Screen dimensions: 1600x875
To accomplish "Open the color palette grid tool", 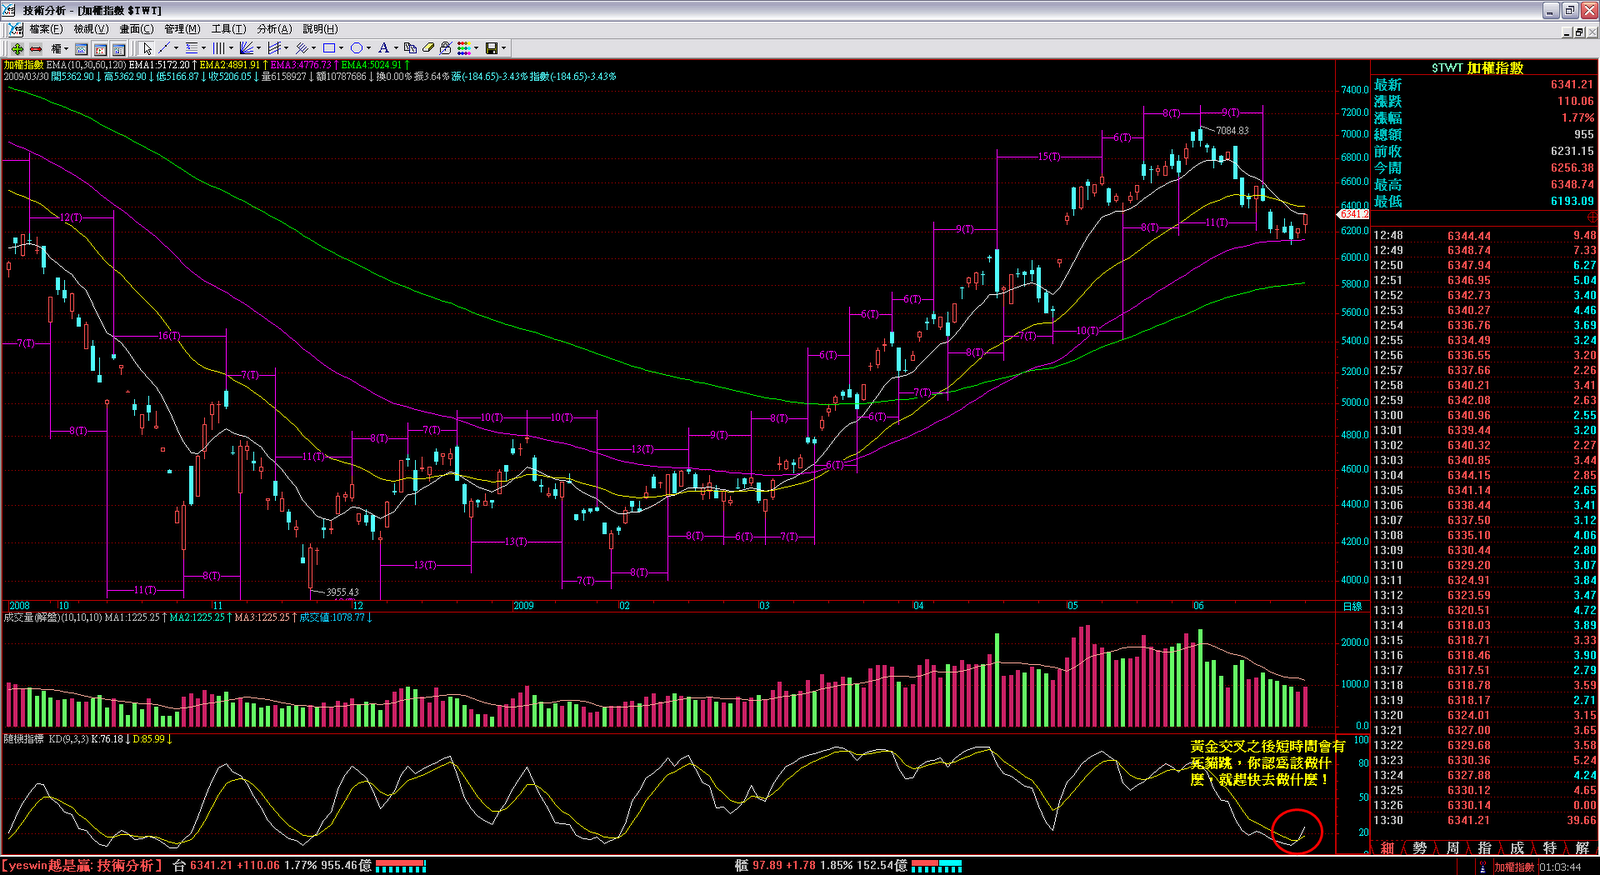I will 465,48.
